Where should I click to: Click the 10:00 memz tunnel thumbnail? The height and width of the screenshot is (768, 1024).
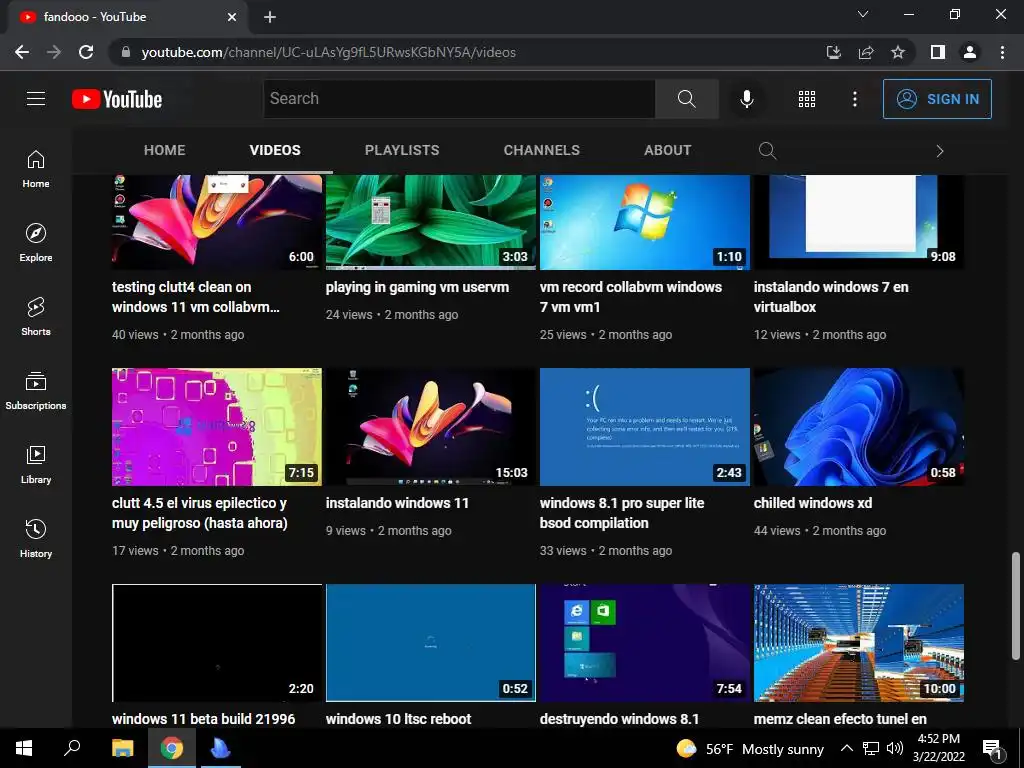point(859,643)
